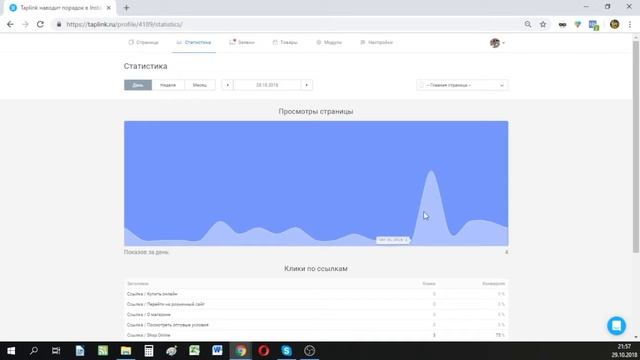The image size is (640, 360).
Task: Click the browser forward arrow
Action: 25,24
